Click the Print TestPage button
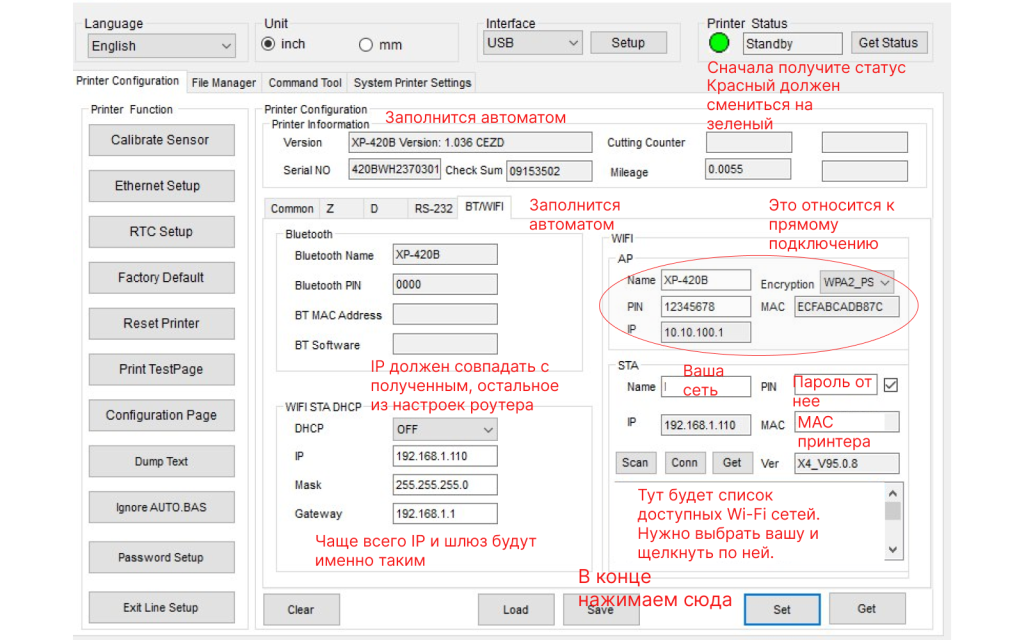Image resolution: width=1024 pixels, height=640 pixels. (x=161, y=369)
